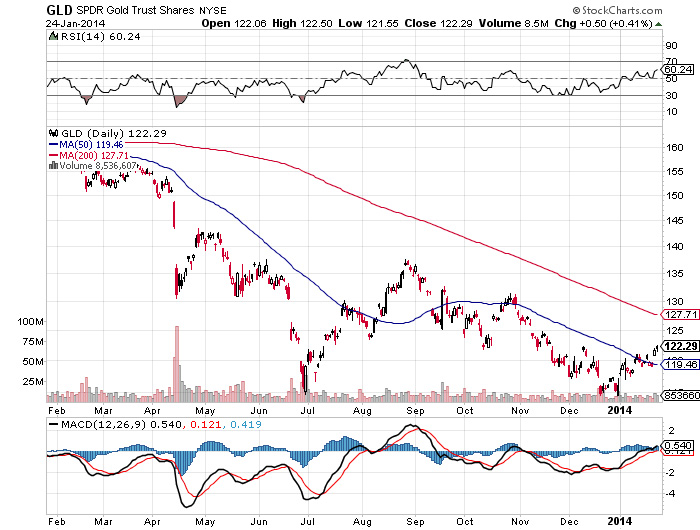
Task: Click the red 0.121 MACD signal value
Action: (x=206, y=424)
